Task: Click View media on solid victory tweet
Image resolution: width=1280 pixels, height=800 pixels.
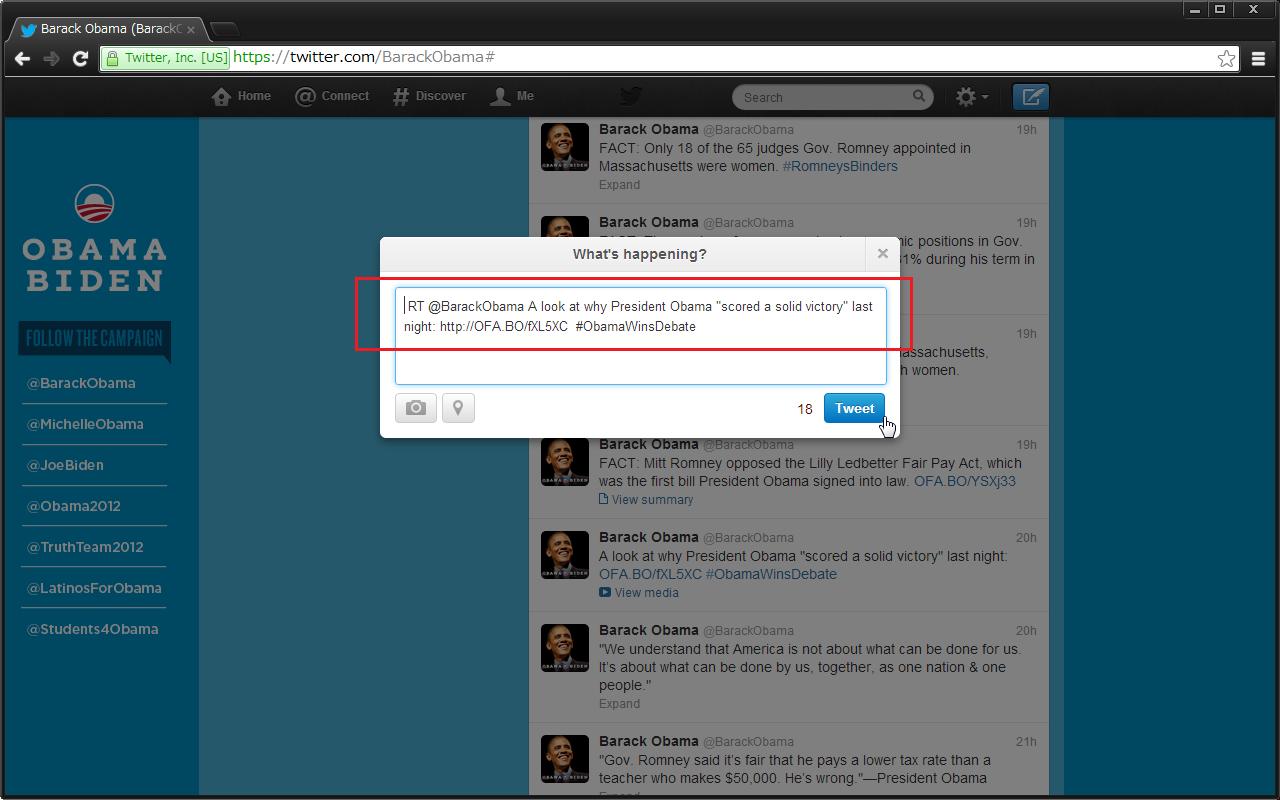Action: 639,592
